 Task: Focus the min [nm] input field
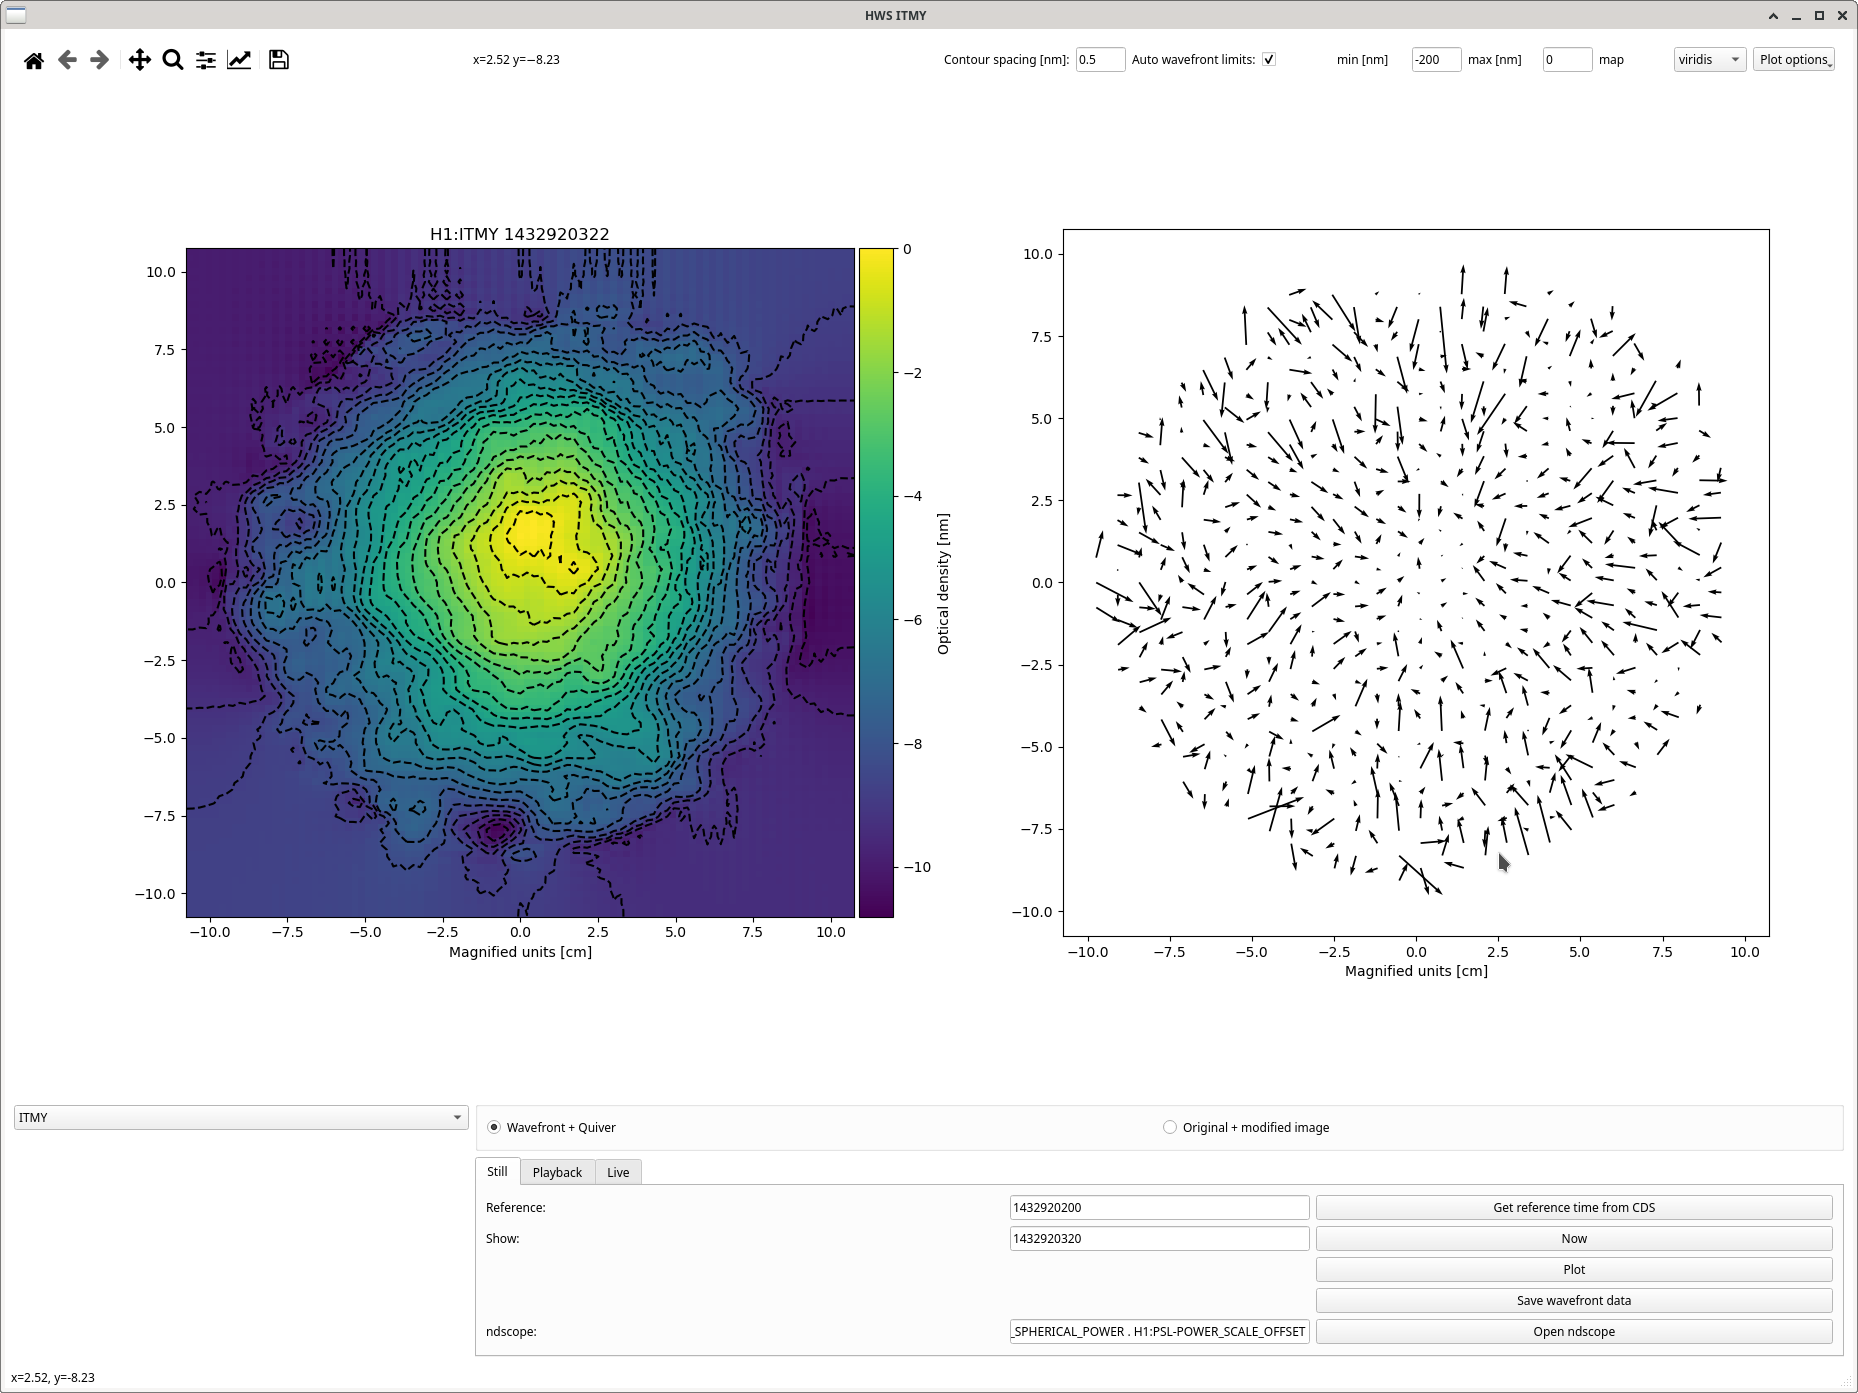click(x=1436, y=60)
